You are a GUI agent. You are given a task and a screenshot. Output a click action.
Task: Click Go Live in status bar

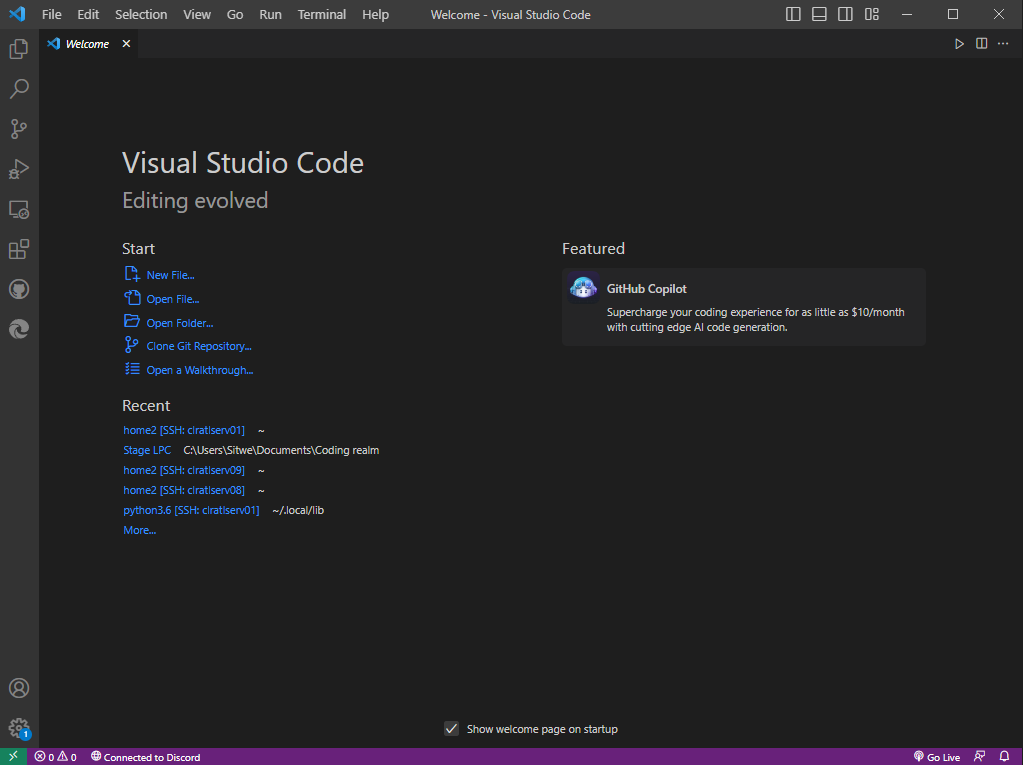coord(937,757)
